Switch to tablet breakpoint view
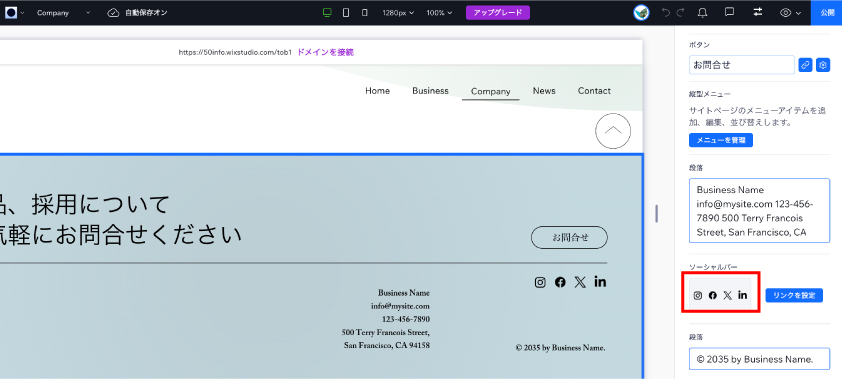This screenshot has width=842, height=384. (346, 12)
